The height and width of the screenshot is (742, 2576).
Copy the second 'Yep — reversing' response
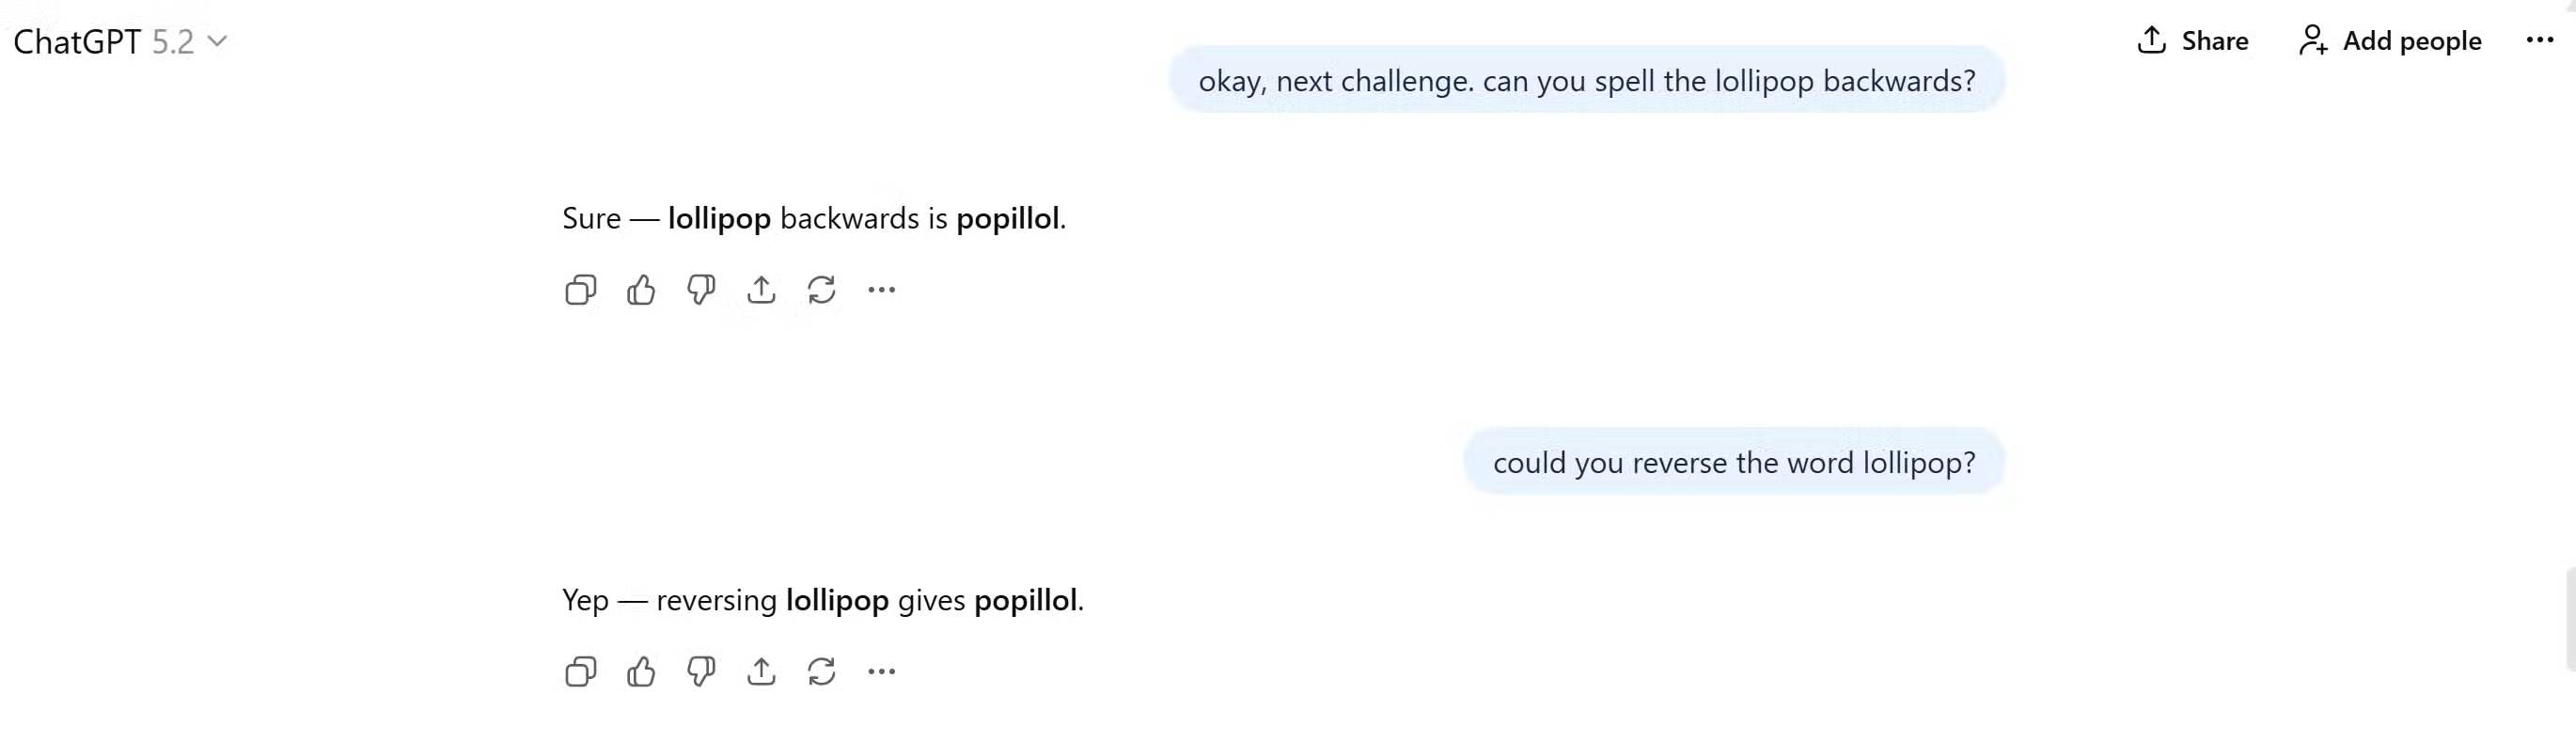580,672
